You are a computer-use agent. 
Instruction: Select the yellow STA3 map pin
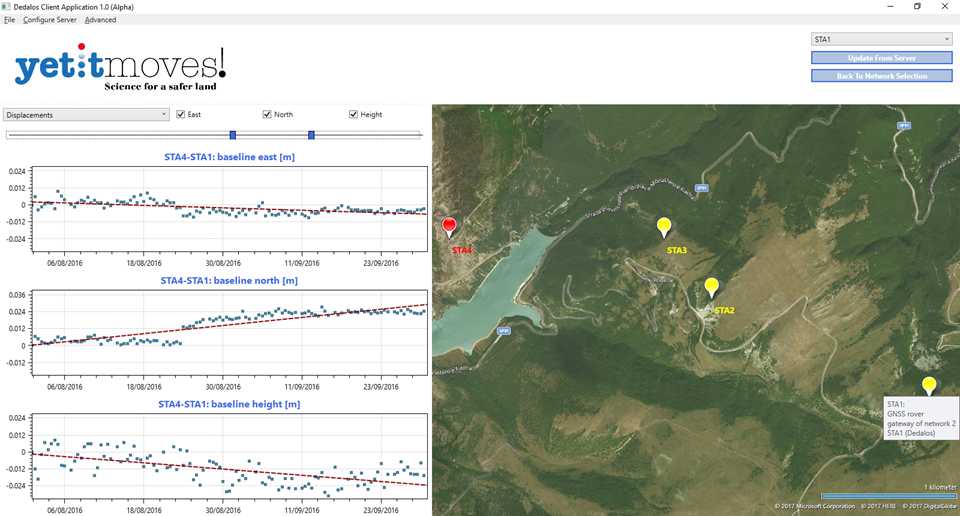tap(664, 227)
